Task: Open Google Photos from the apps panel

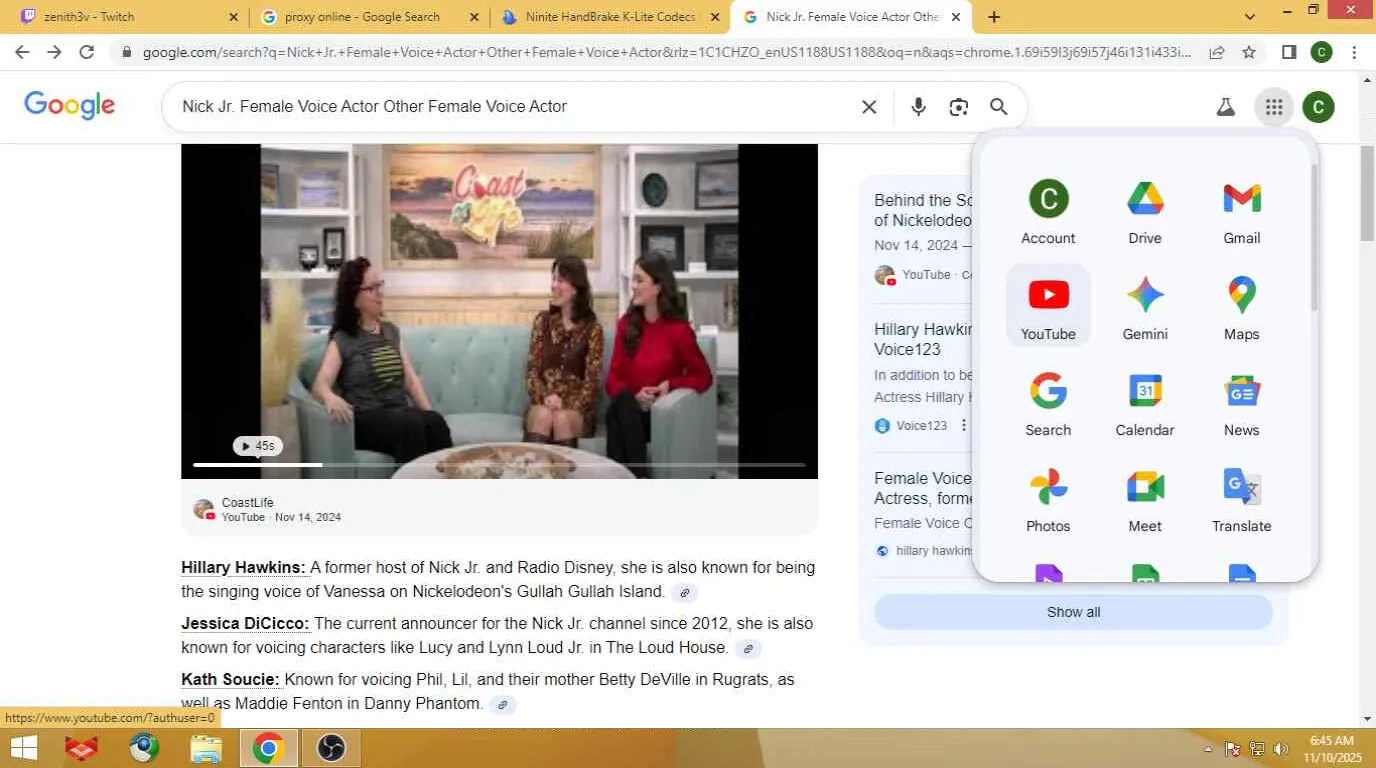Action: coord(1048,499)
